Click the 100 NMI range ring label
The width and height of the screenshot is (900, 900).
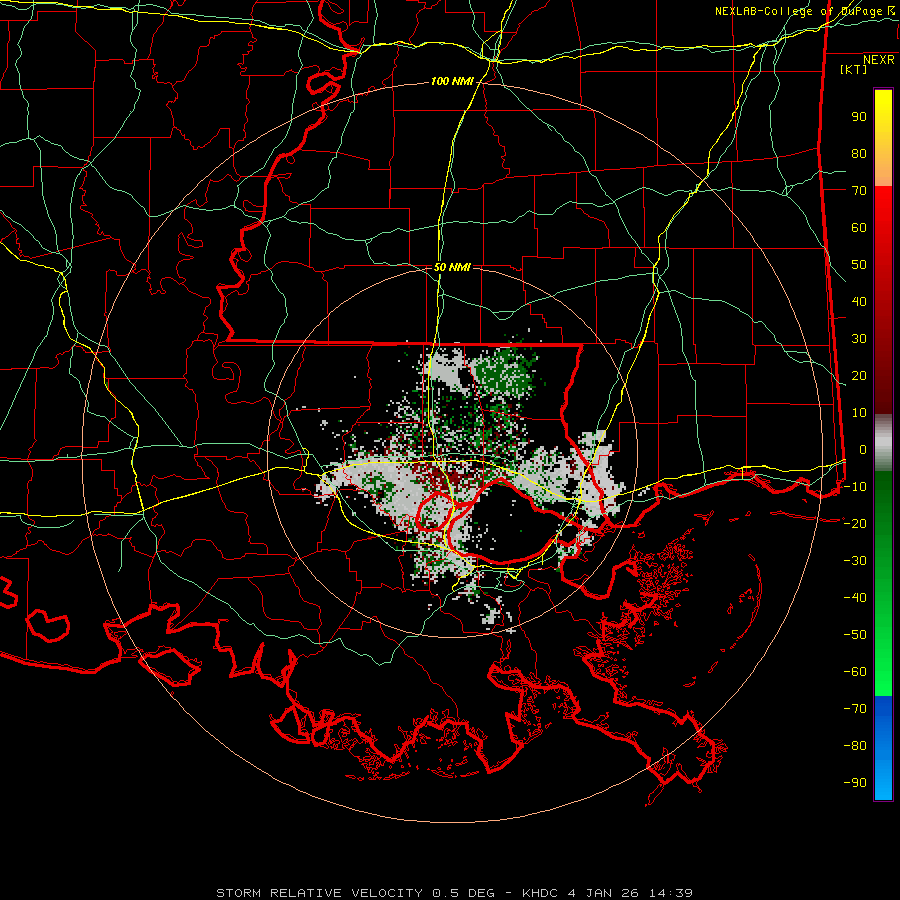(x=452, y=82)
